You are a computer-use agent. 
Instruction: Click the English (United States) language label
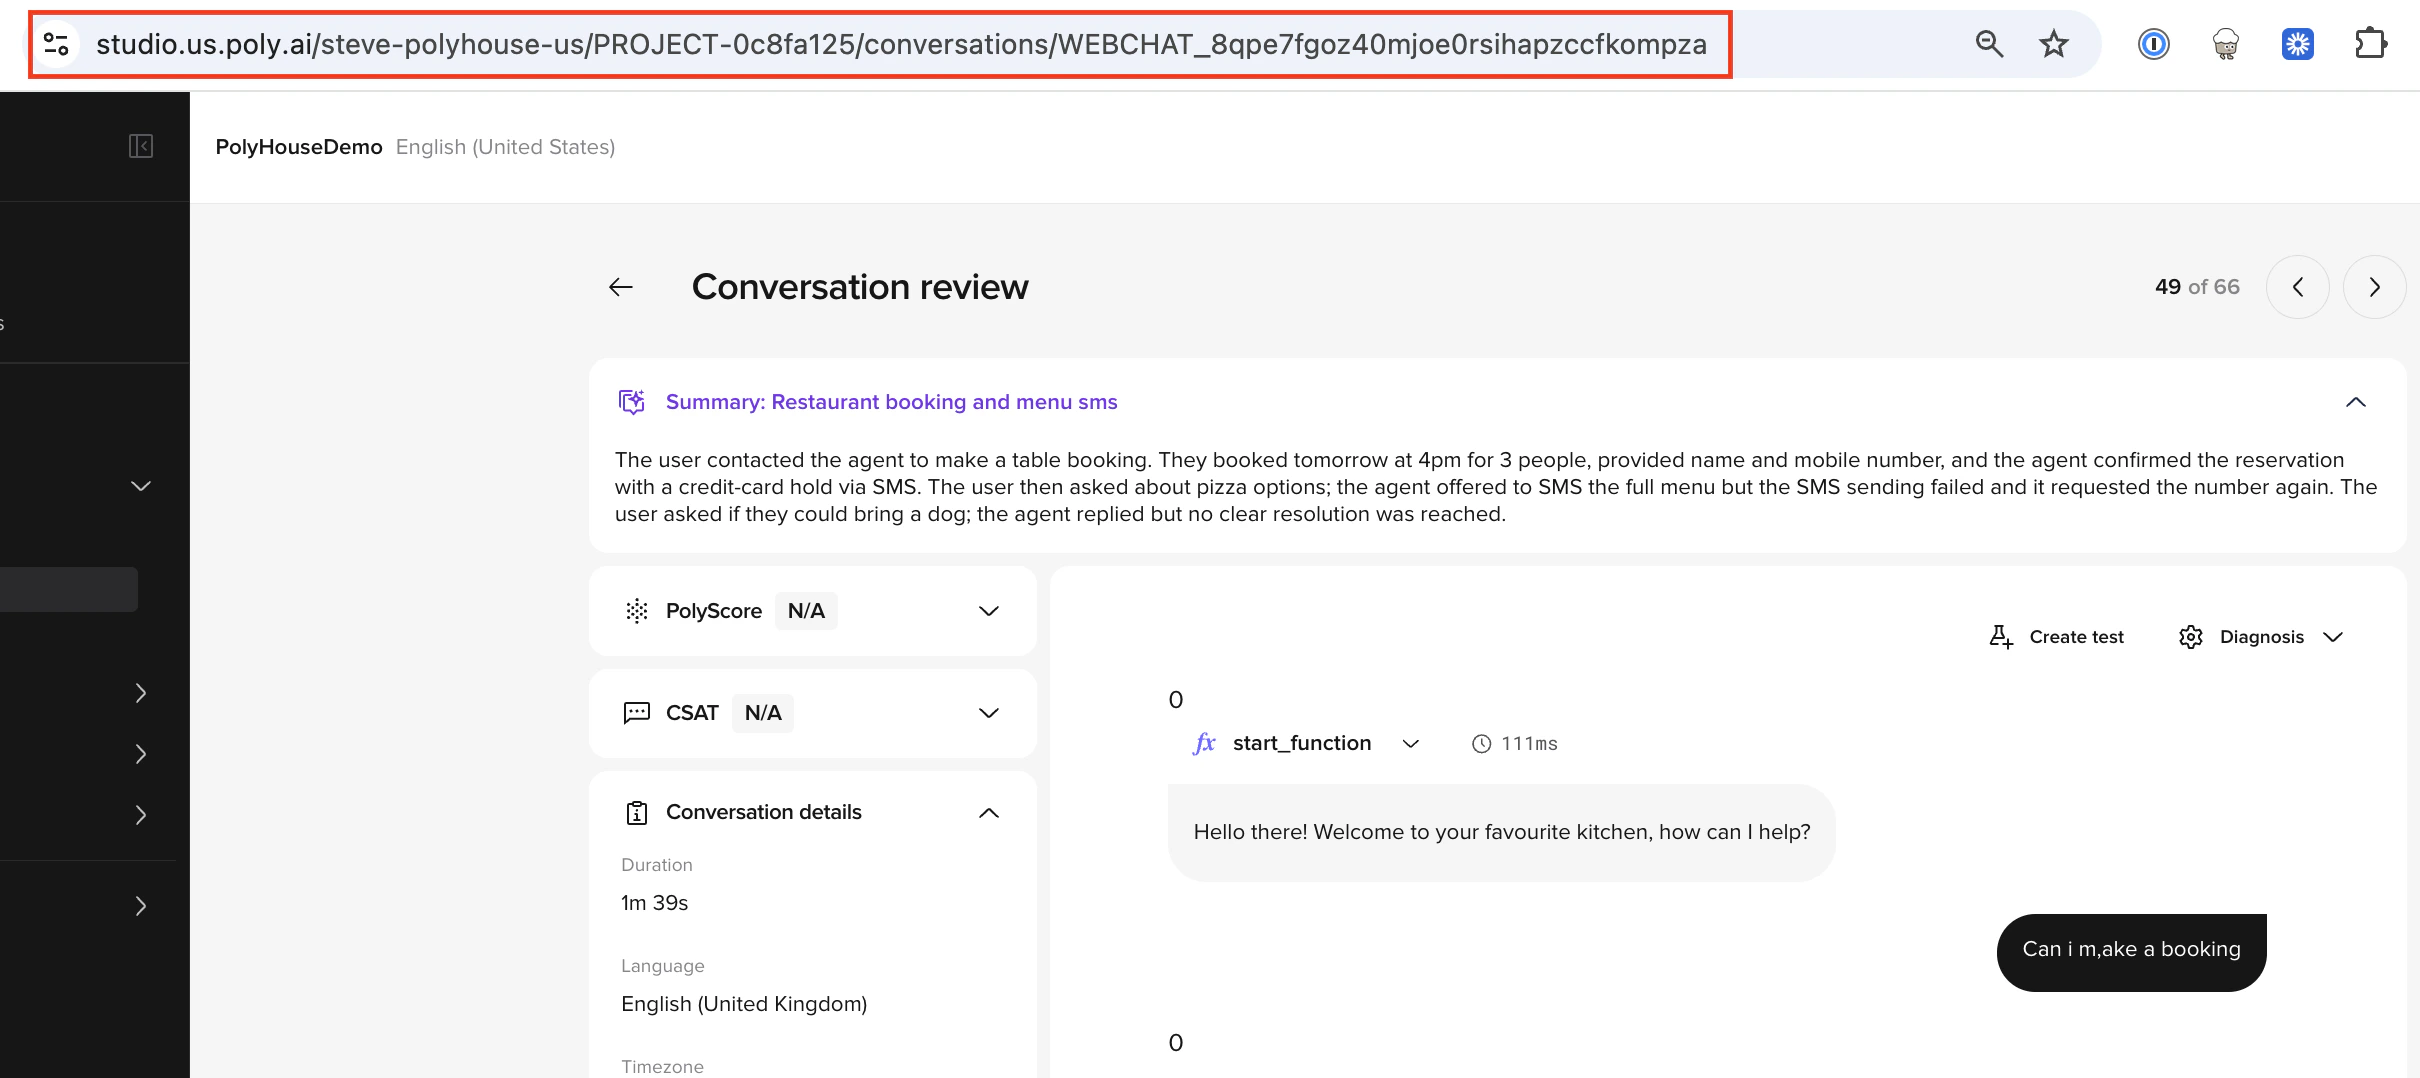coord(505,147)
